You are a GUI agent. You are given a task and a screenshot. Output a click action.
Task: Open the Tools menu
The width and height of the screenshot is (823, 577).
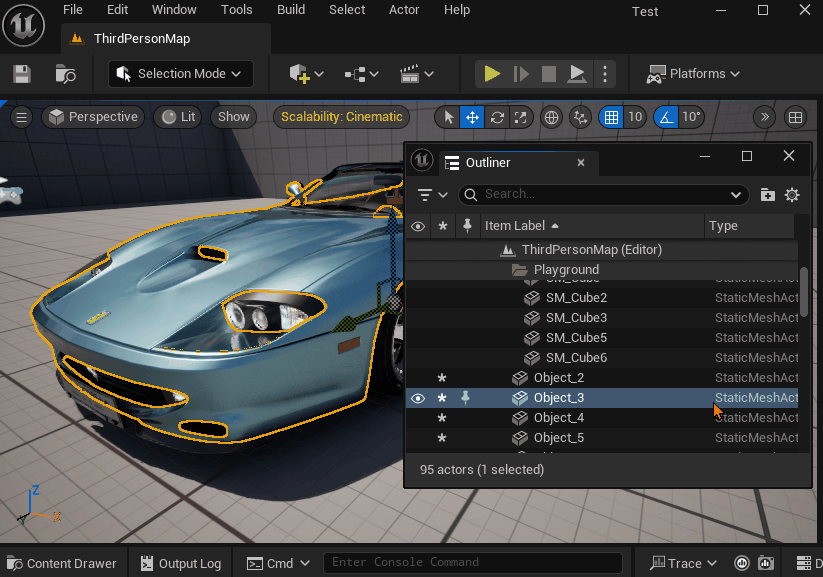[237, 10]
